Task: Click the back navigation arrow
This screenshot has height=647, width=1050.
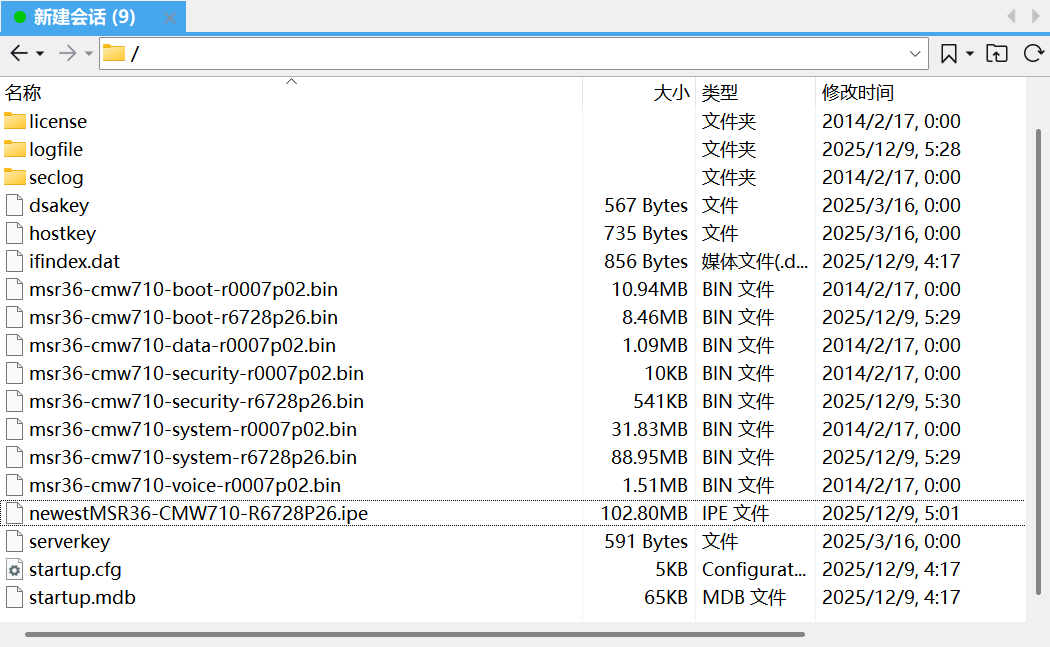Action: (x=18, y=53)
